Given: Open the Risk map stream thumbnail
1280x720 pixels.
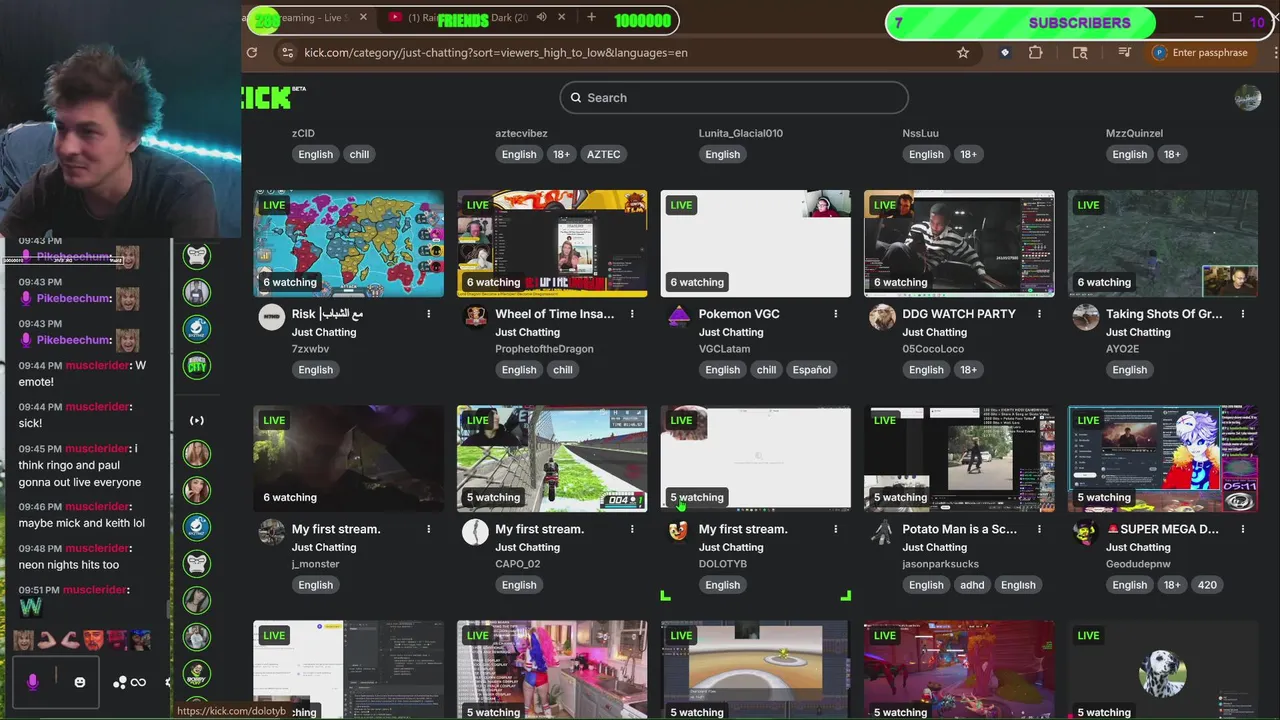Looking at the screenshot, I should point(348,244).
